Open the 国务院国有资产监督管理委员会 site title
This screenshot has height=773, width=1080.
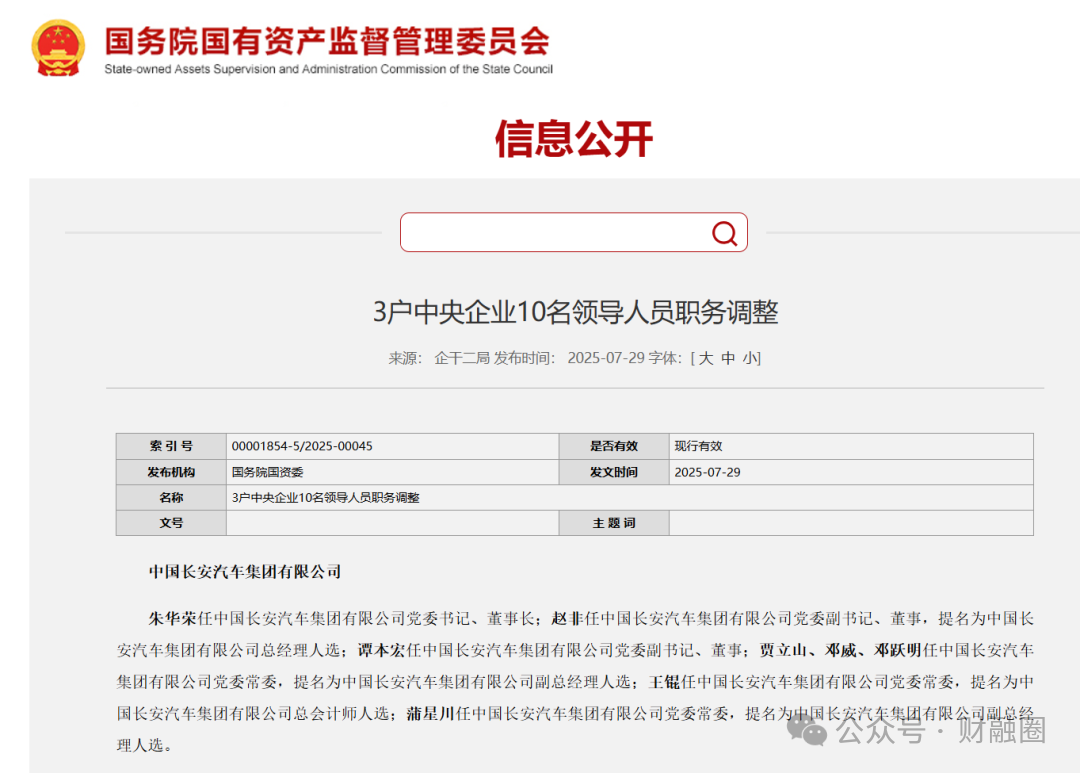(327, 41)
